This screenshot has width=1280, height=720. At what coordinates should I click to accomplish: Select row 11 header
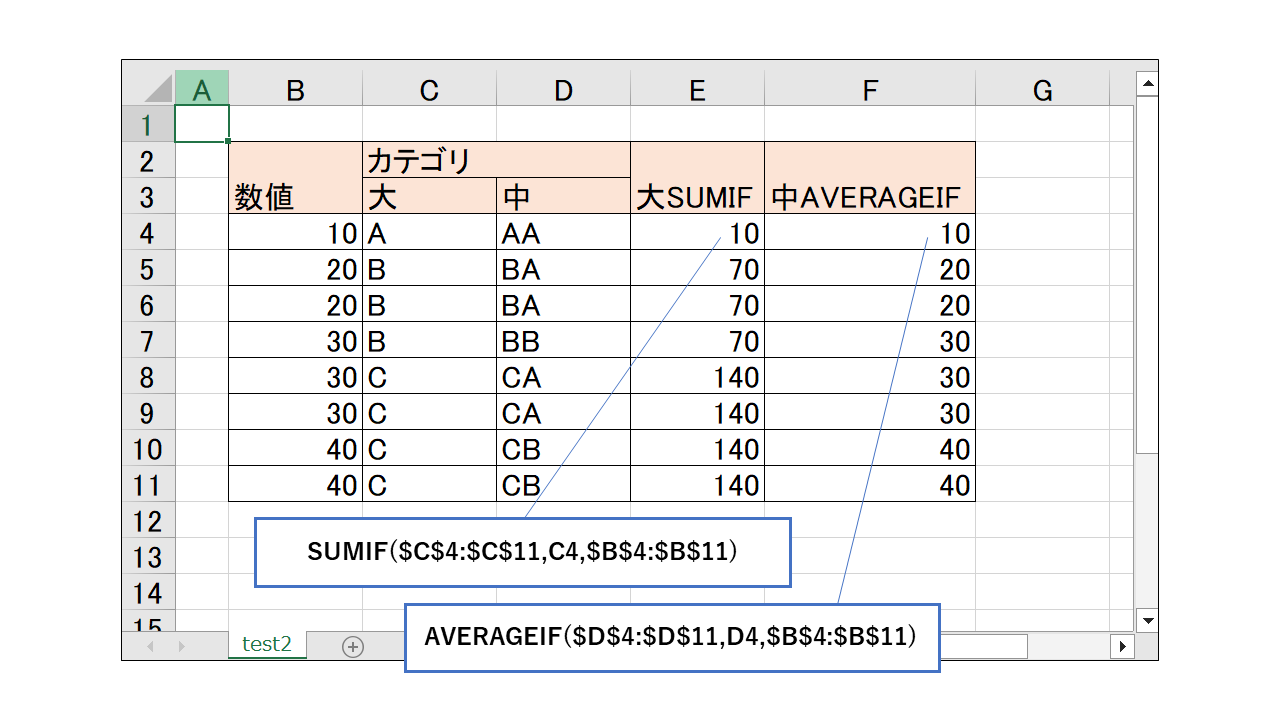click(x=152, y=484)
